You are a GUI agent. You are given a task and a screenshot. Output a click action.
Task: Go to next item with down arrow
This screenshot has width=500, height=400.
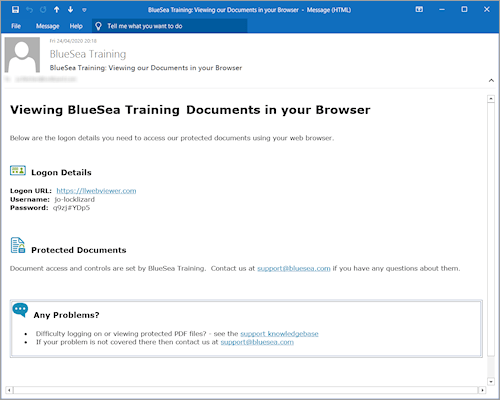[70, 10]
